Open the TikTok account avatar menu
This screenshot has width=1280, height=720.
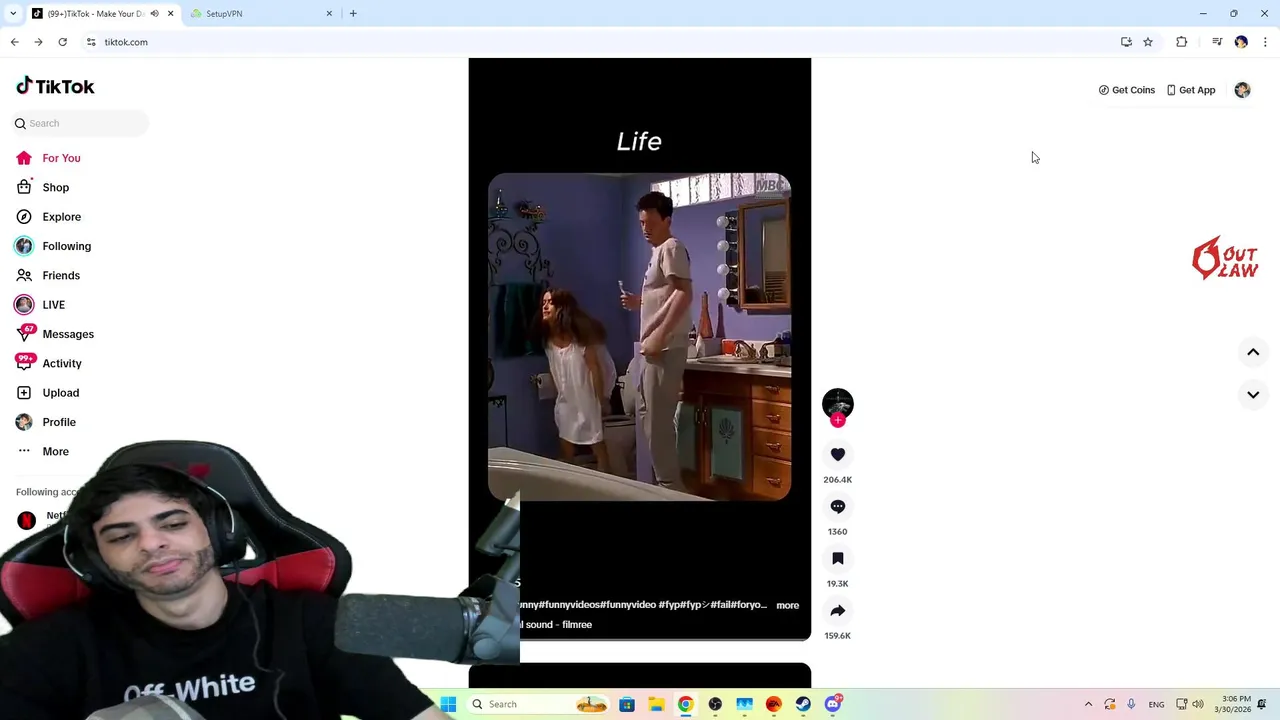pyautogui.click(x=1242, y=90)
